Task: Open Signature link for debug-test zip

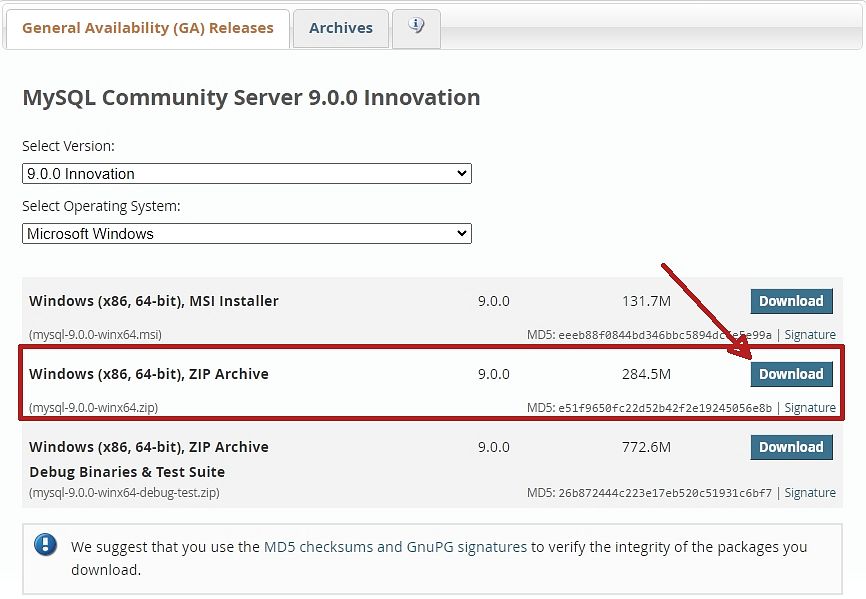Action: (810, 492)
